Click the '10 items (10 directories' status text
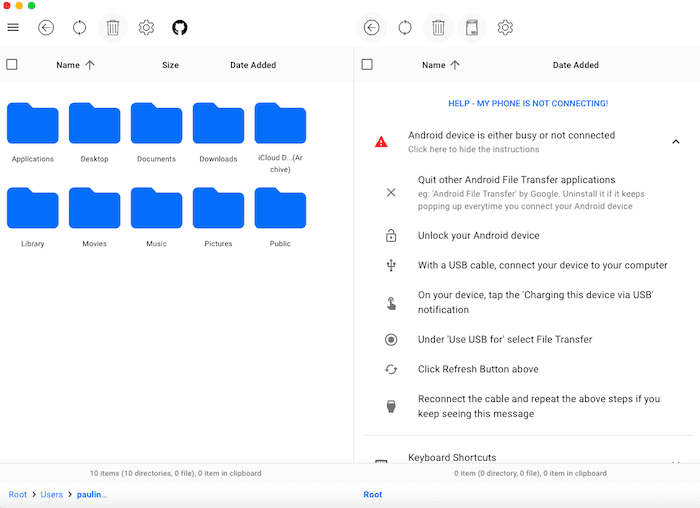The height and width of the screenshot is (508, 700). [x=175, y=473]
